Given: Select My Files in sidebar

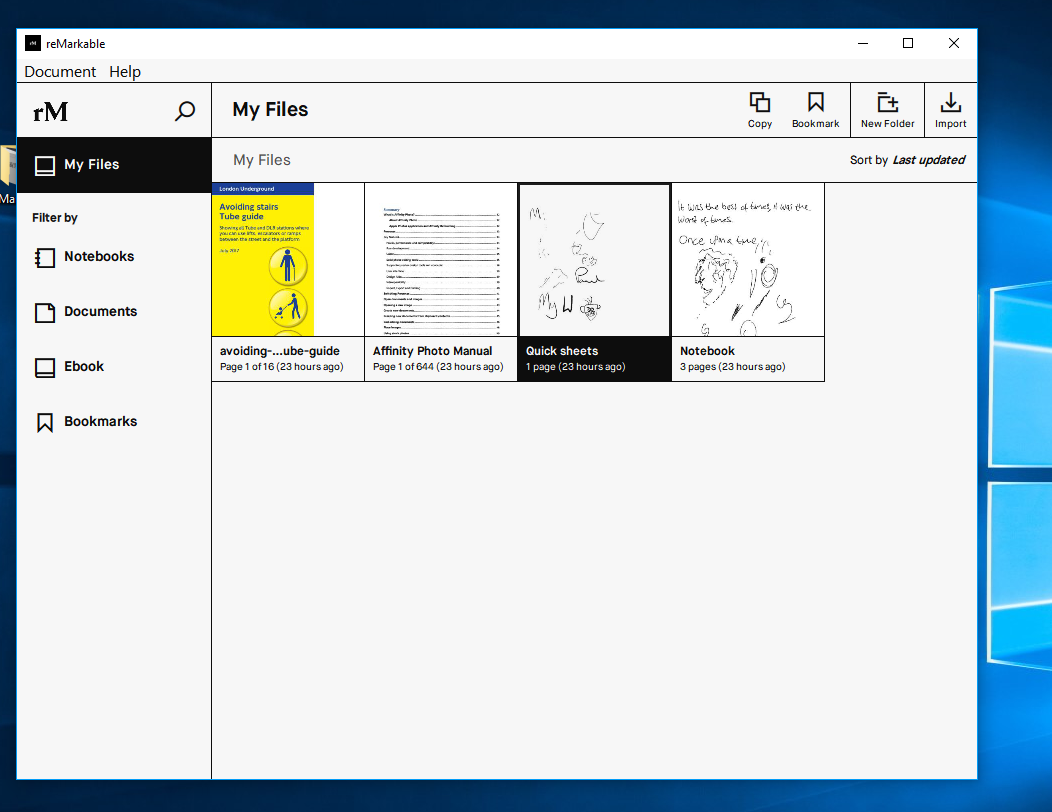Looking at the screenshot, I should [91, 165].
